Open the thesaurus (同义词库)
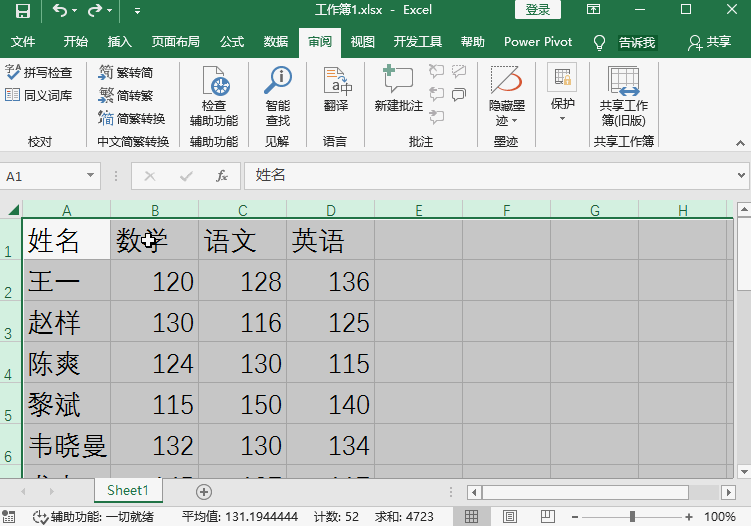Screen dimensions: 751x526 (x=39, y=95)
